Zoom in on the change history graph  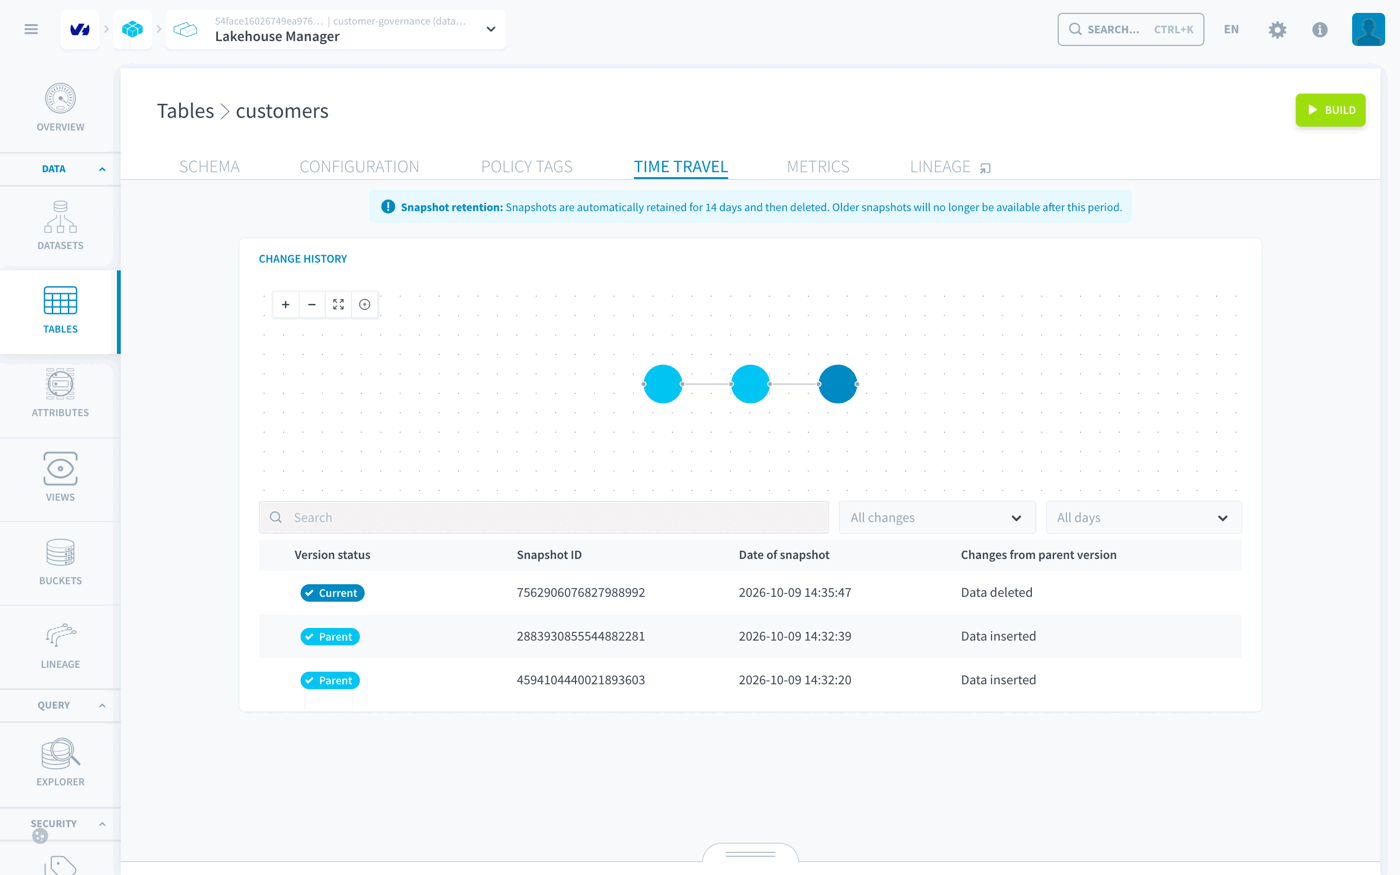(286, 305)
